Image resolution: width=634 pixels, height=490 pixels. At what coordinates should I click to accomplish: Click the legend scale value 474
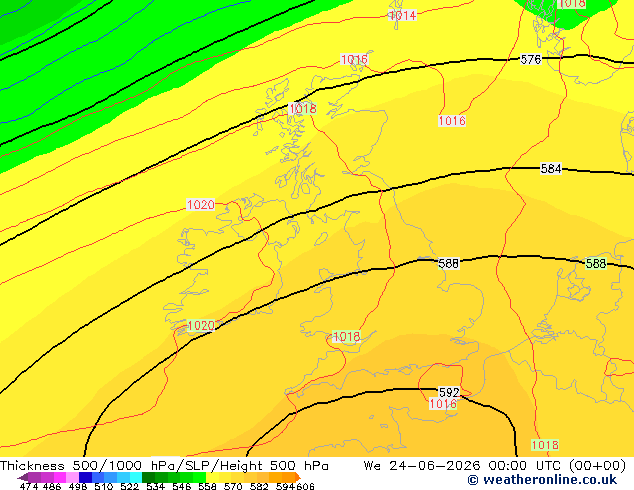pyautogui.click(x=29, y=486)
